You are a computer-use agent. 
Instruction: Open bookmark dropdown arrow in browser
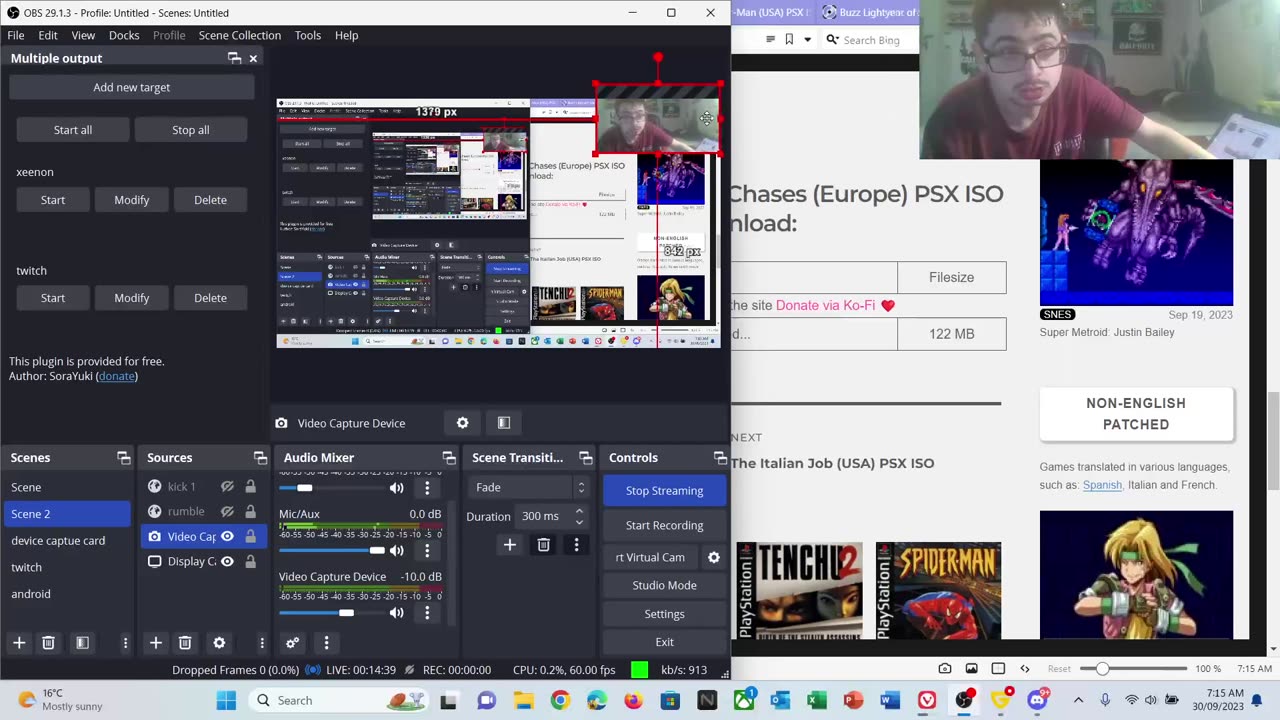807,40
